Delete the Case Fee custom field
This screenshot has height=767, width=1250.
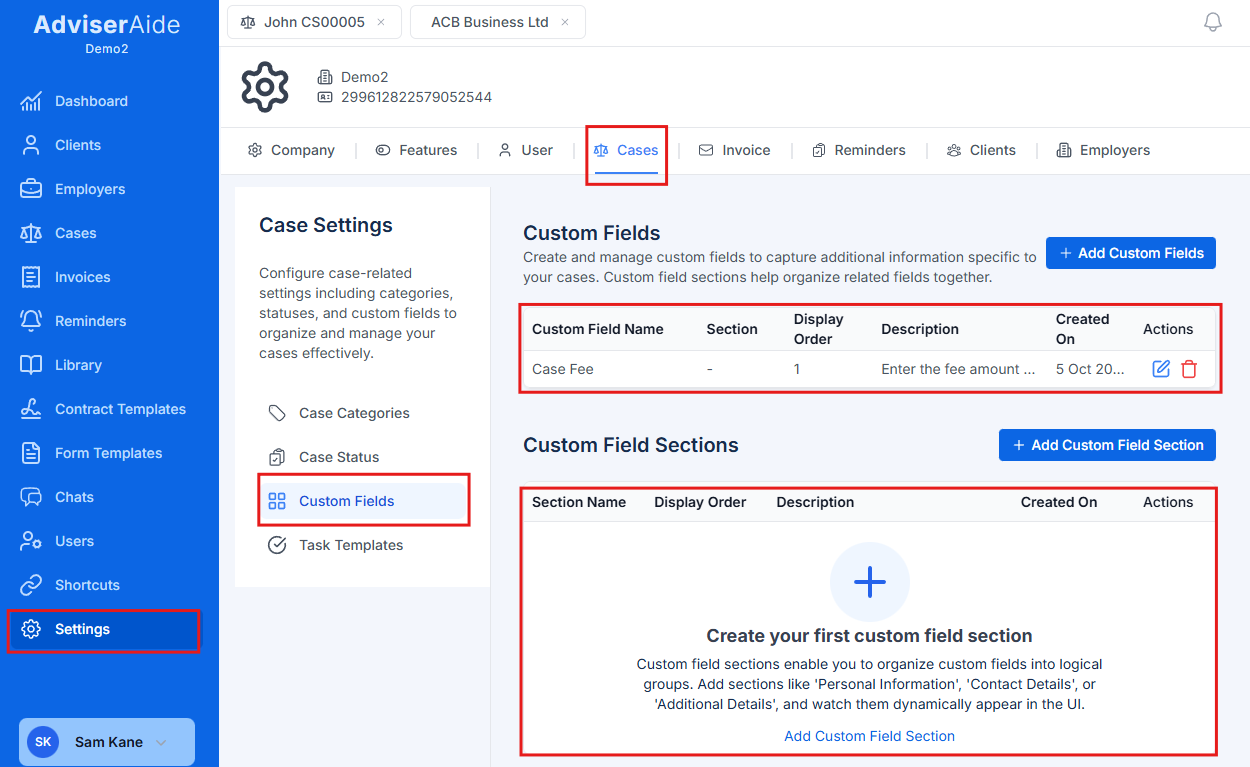click(x=1189, y=369)
